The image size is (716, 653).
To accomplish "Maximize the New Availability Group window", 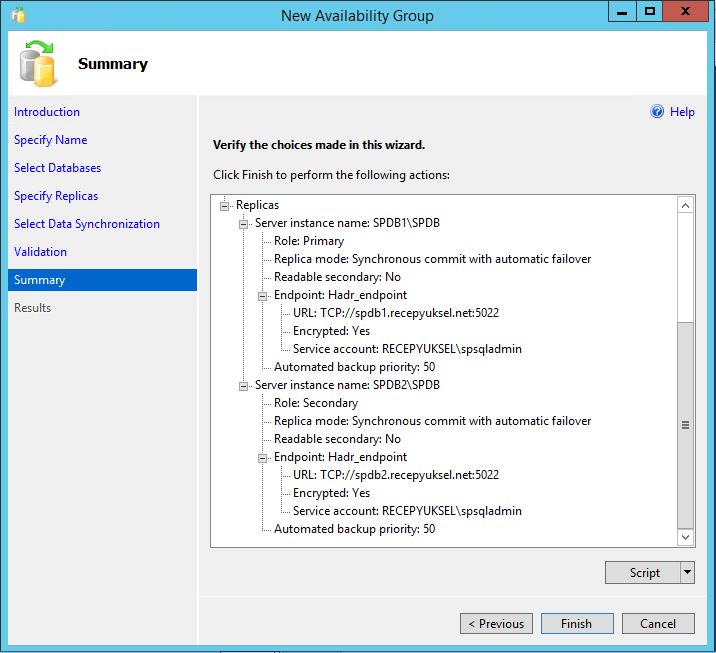I will (x=650, y=11).
